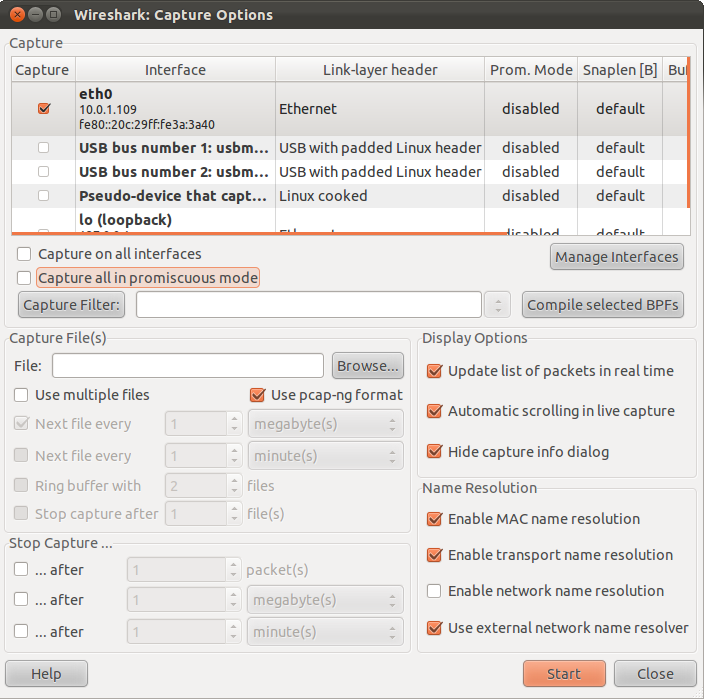Enable Capture all in promiscuous mode
705x700 pixels.
[24, 278]
